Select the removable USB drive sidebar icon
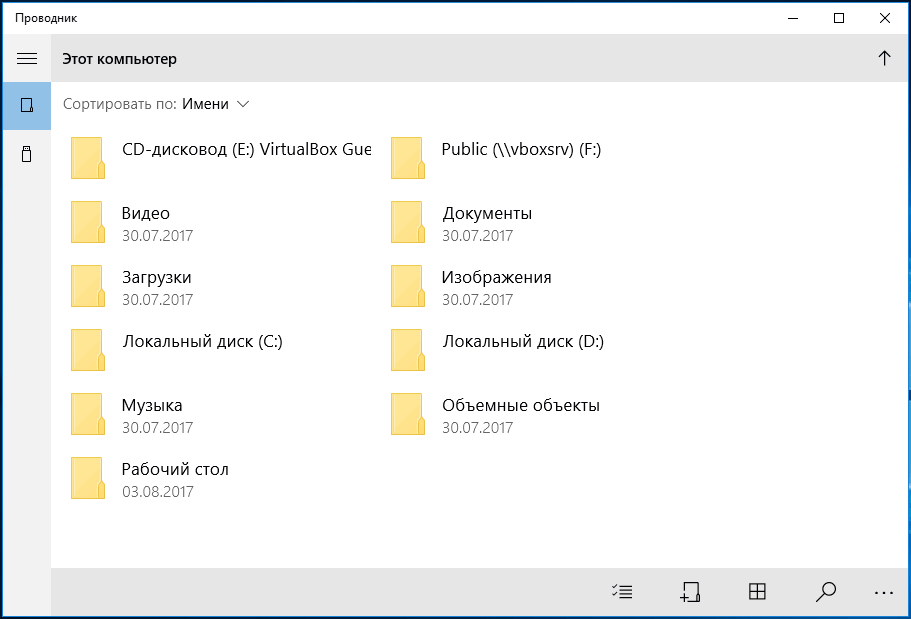The width and height of the screenshot is (911, 619). click(27, 154)
